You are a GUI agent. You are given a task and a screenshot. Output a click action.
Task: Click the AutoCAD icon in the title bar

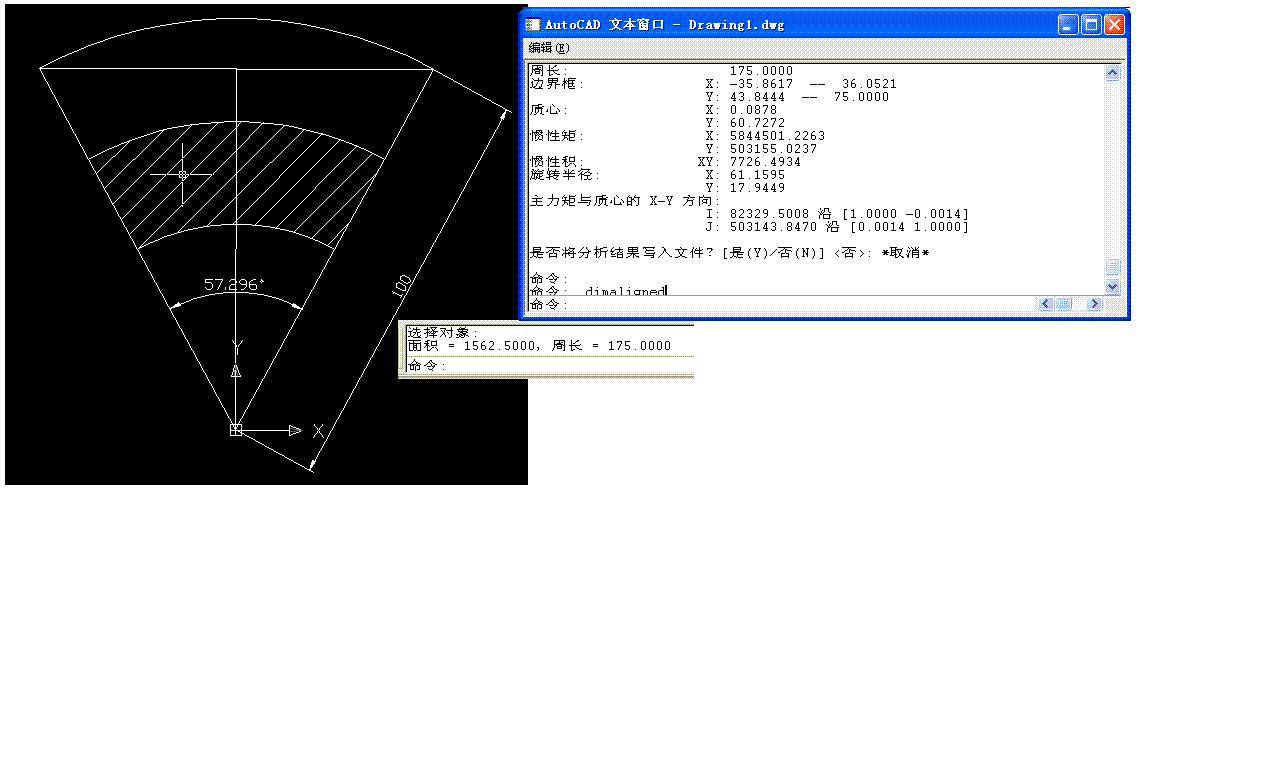pyautogui.click(x=531, y=24)
